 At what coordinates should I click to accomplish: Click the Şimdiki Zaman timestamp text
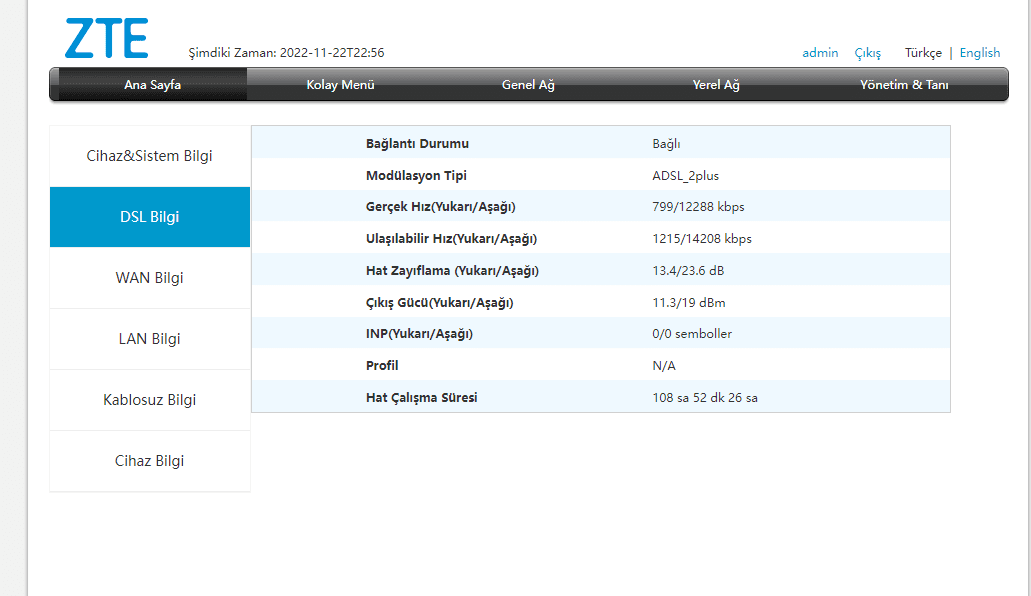(286, 53)
